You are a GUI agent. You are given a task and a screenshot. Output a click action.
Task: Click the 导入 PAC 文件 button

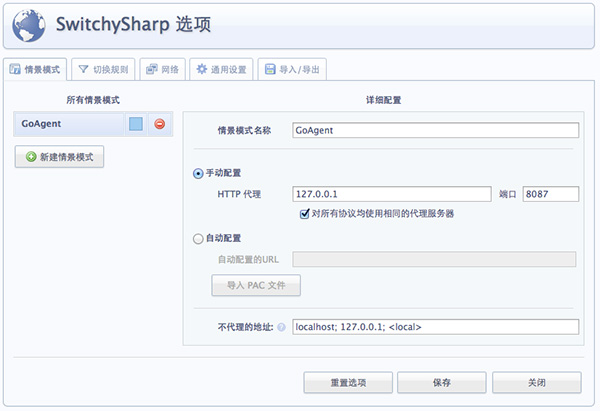pyautogui.click(x=256, y=285)
